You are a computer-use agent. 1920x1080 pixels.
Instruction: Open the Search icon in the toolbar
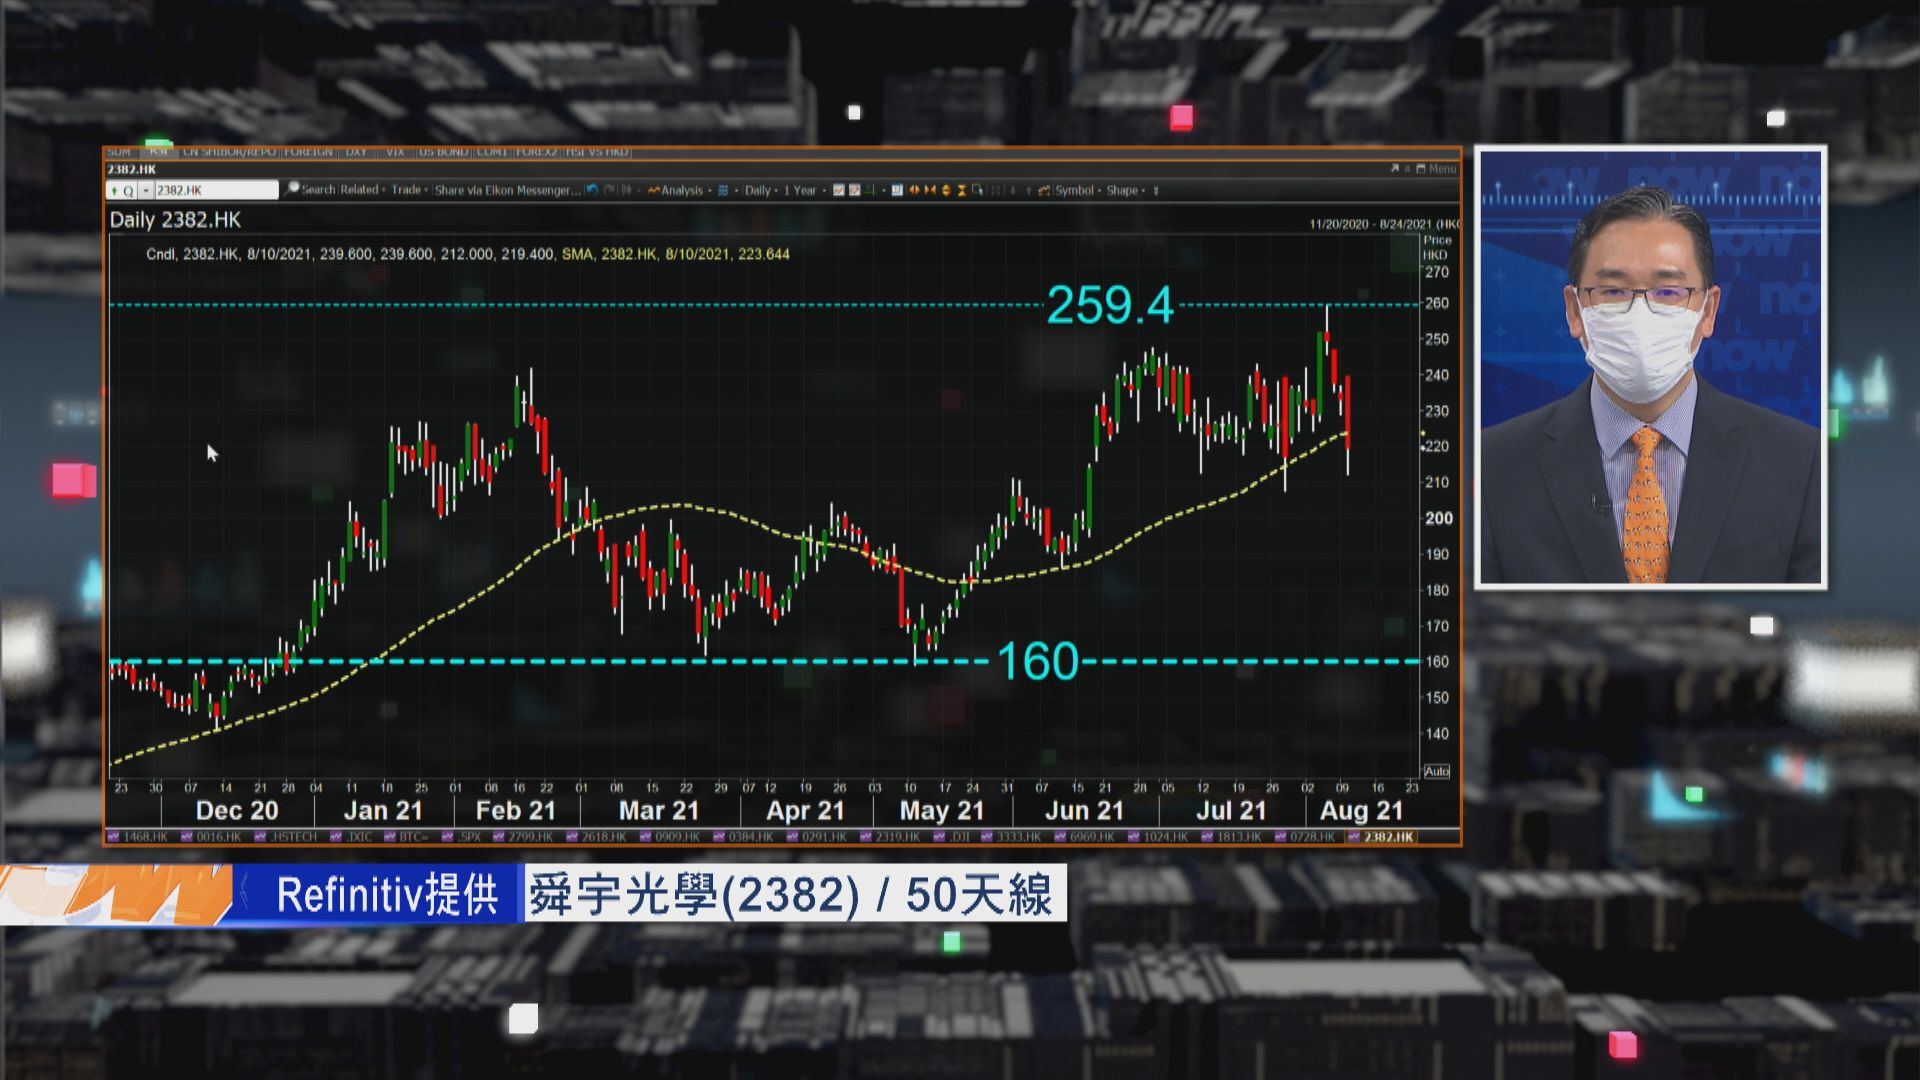point(292,189)
